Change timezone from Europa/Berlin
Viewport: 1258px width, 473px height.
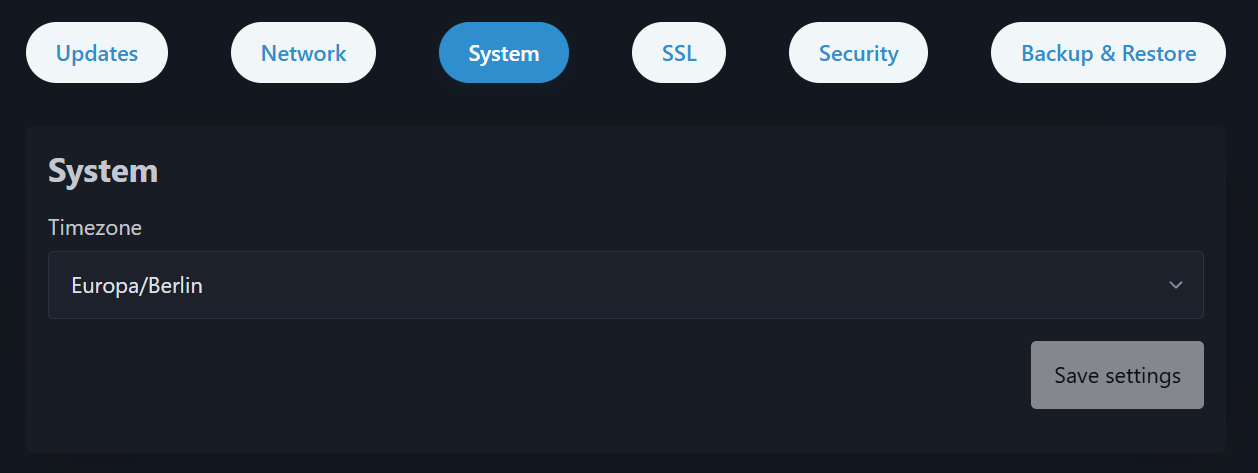(x=625, y=285)
